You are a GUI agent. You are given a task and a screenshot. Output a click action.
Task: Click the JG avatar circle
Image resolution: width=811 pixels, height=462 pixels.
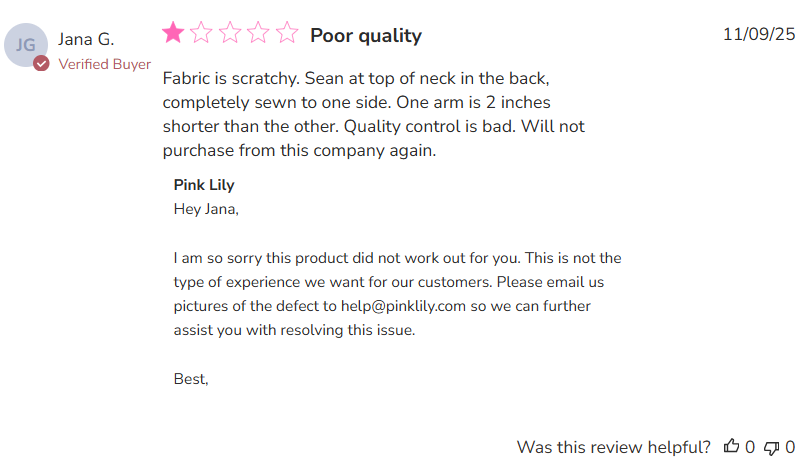point(26,45)
